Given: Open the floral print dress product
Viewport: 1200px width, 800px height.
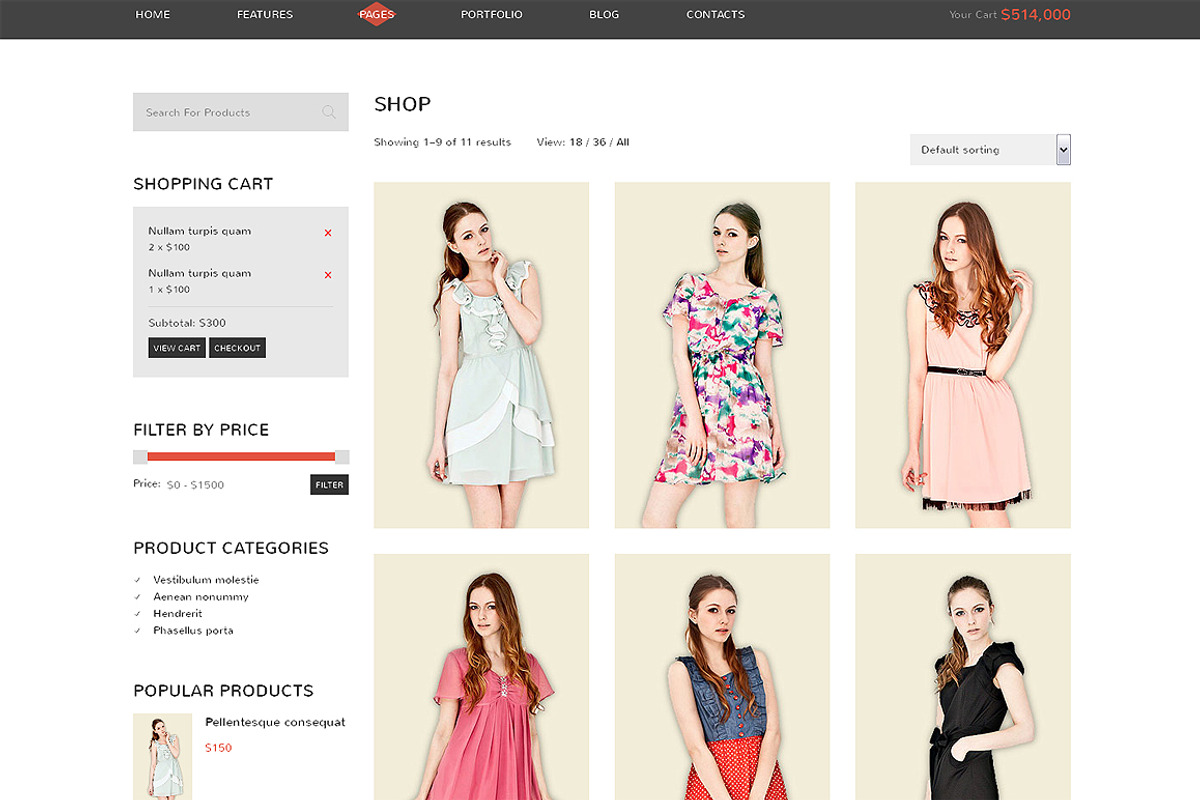Looking at the screenshot, I should 722,355.
